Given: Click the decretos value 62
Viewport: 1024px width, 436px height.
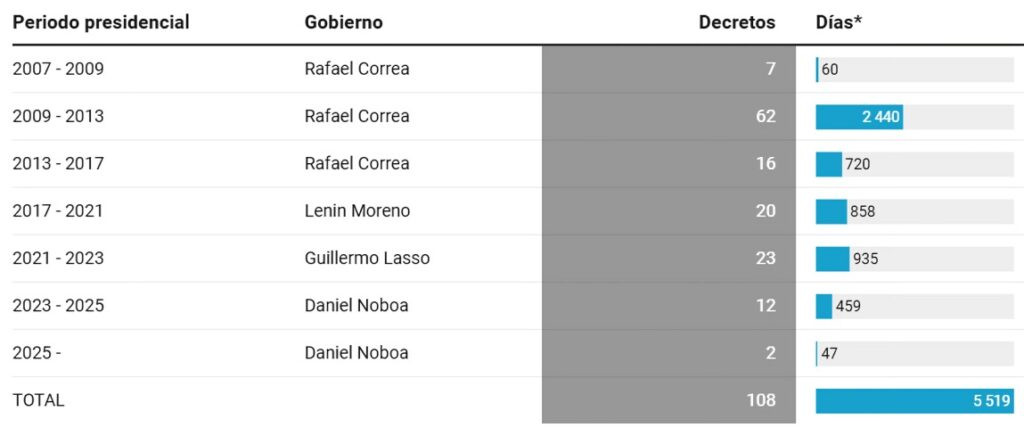Looking at the screenshot, I should click(x=765, y=116).
